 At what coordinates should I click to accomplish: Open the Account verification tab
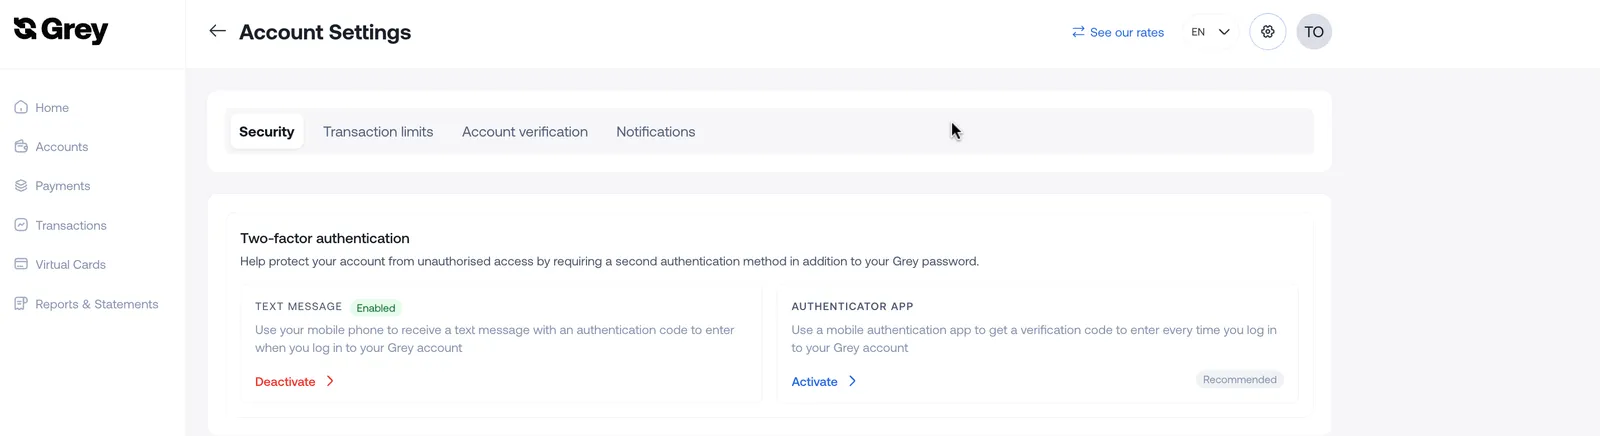[x=525, y=132]
